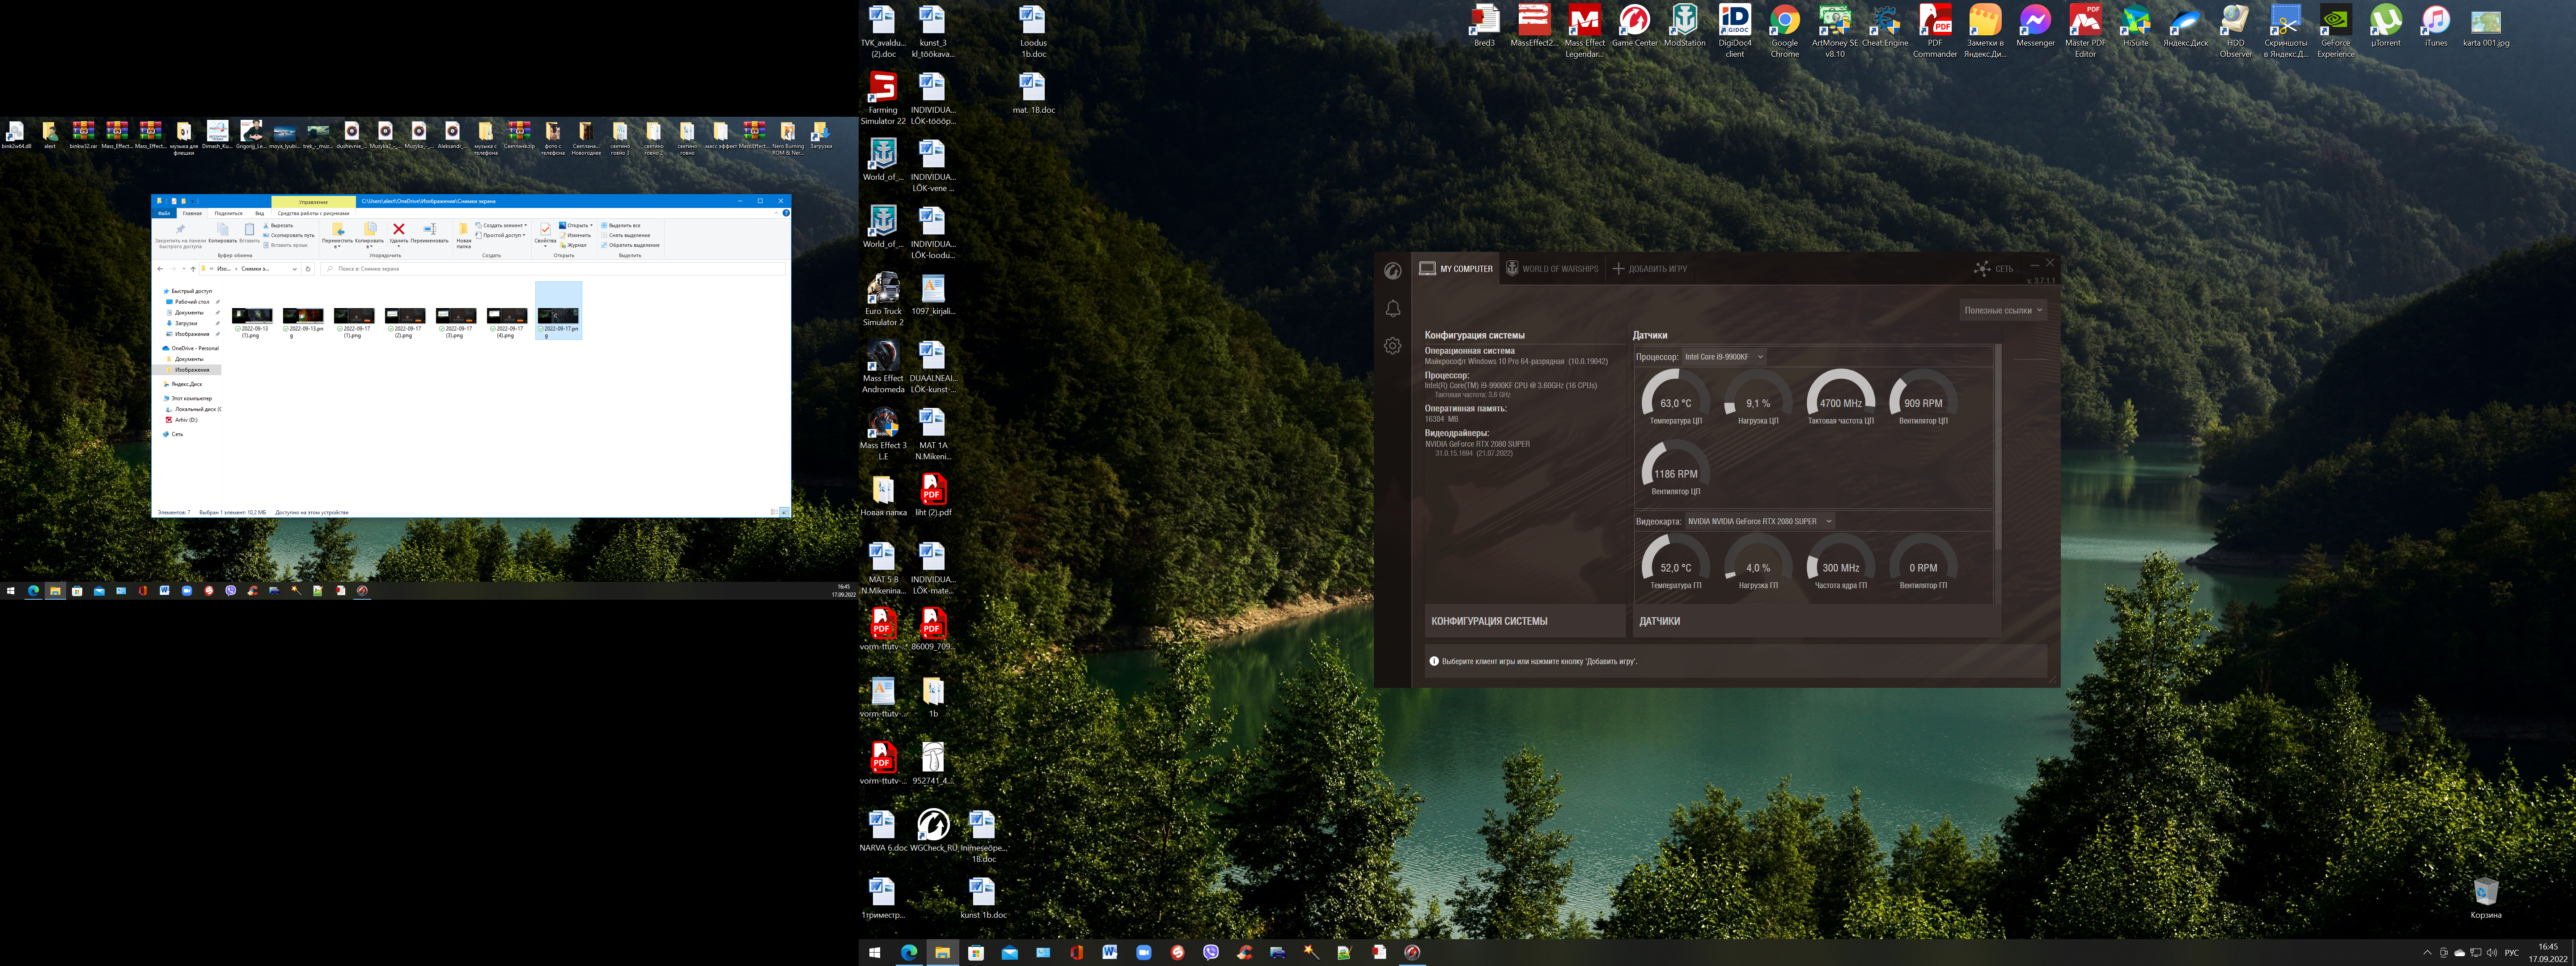Select the Корзина recycle bin icon
Image resolution: width=2576 pixels, height=966 pixels.
(x=2485, y=898)
